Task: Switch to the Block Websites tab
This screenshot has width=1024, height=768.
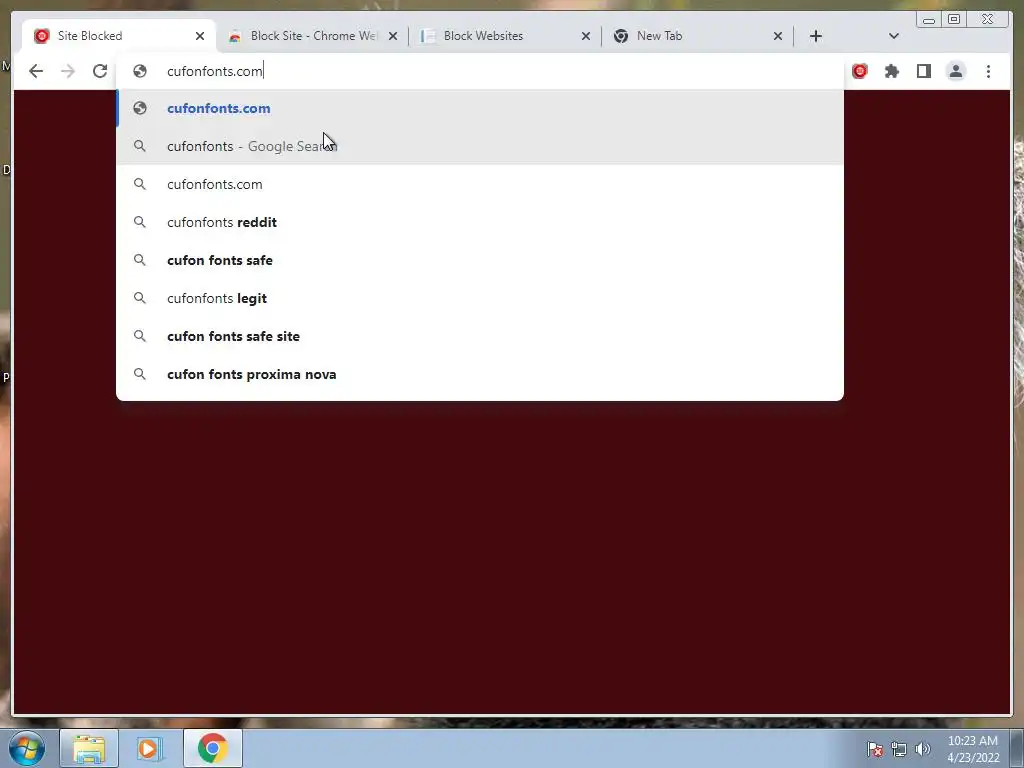Action: point(504,36)
